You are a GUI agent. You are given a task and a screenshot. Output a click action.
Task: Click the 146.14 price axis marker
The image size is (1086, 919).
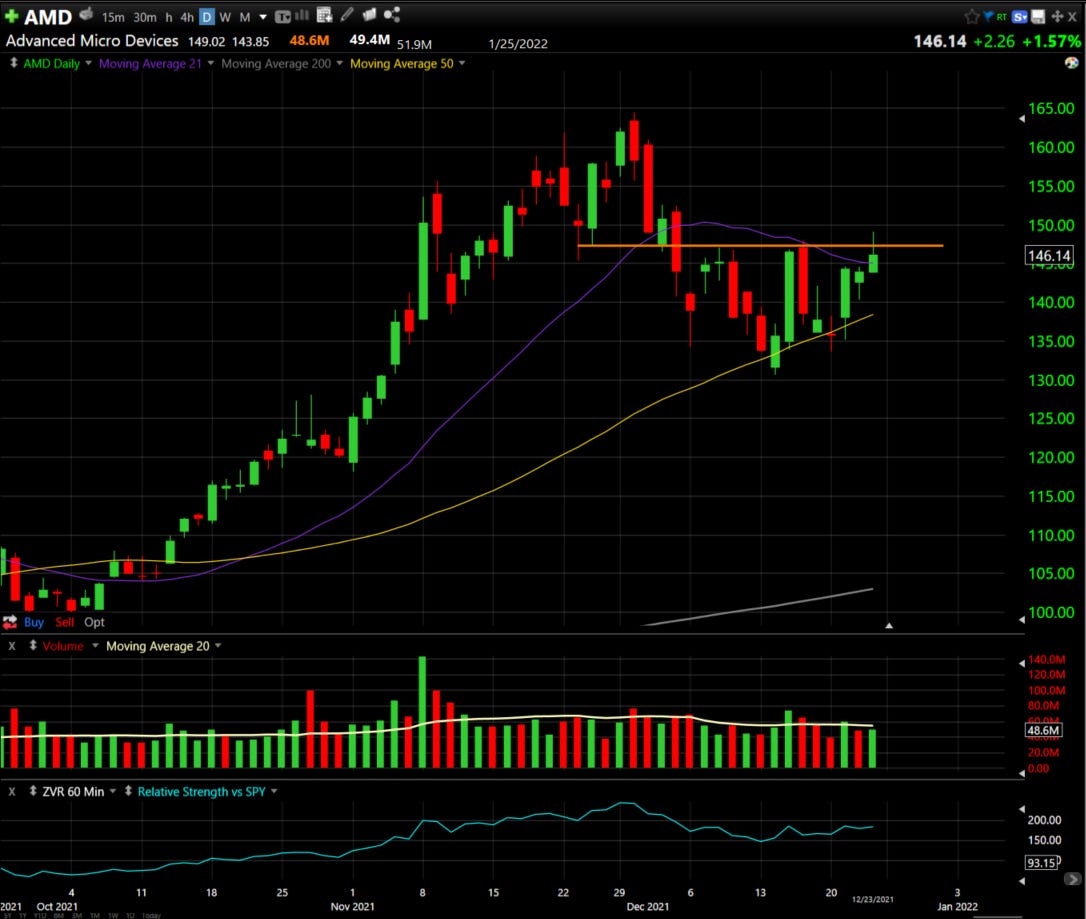click(1049, 256)
